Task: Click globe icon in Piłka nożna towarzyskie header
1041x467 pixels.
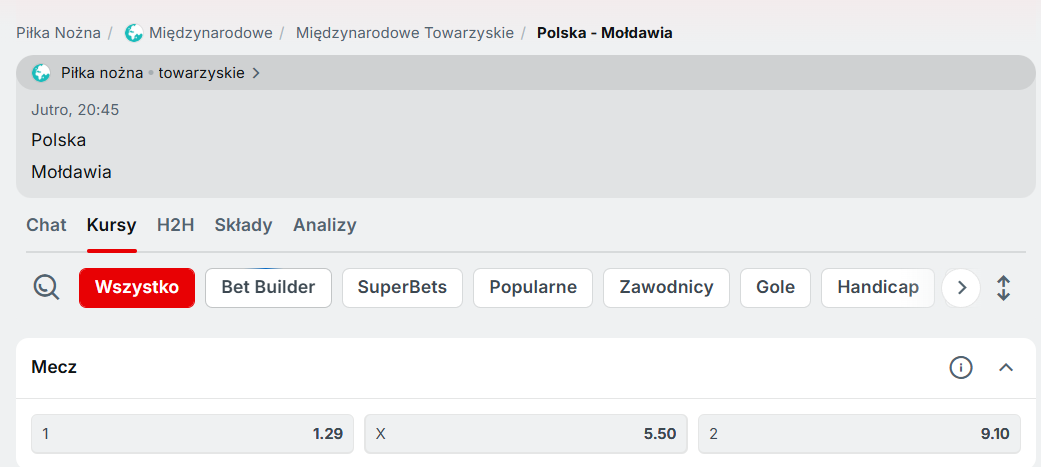Action: (41, 73)
